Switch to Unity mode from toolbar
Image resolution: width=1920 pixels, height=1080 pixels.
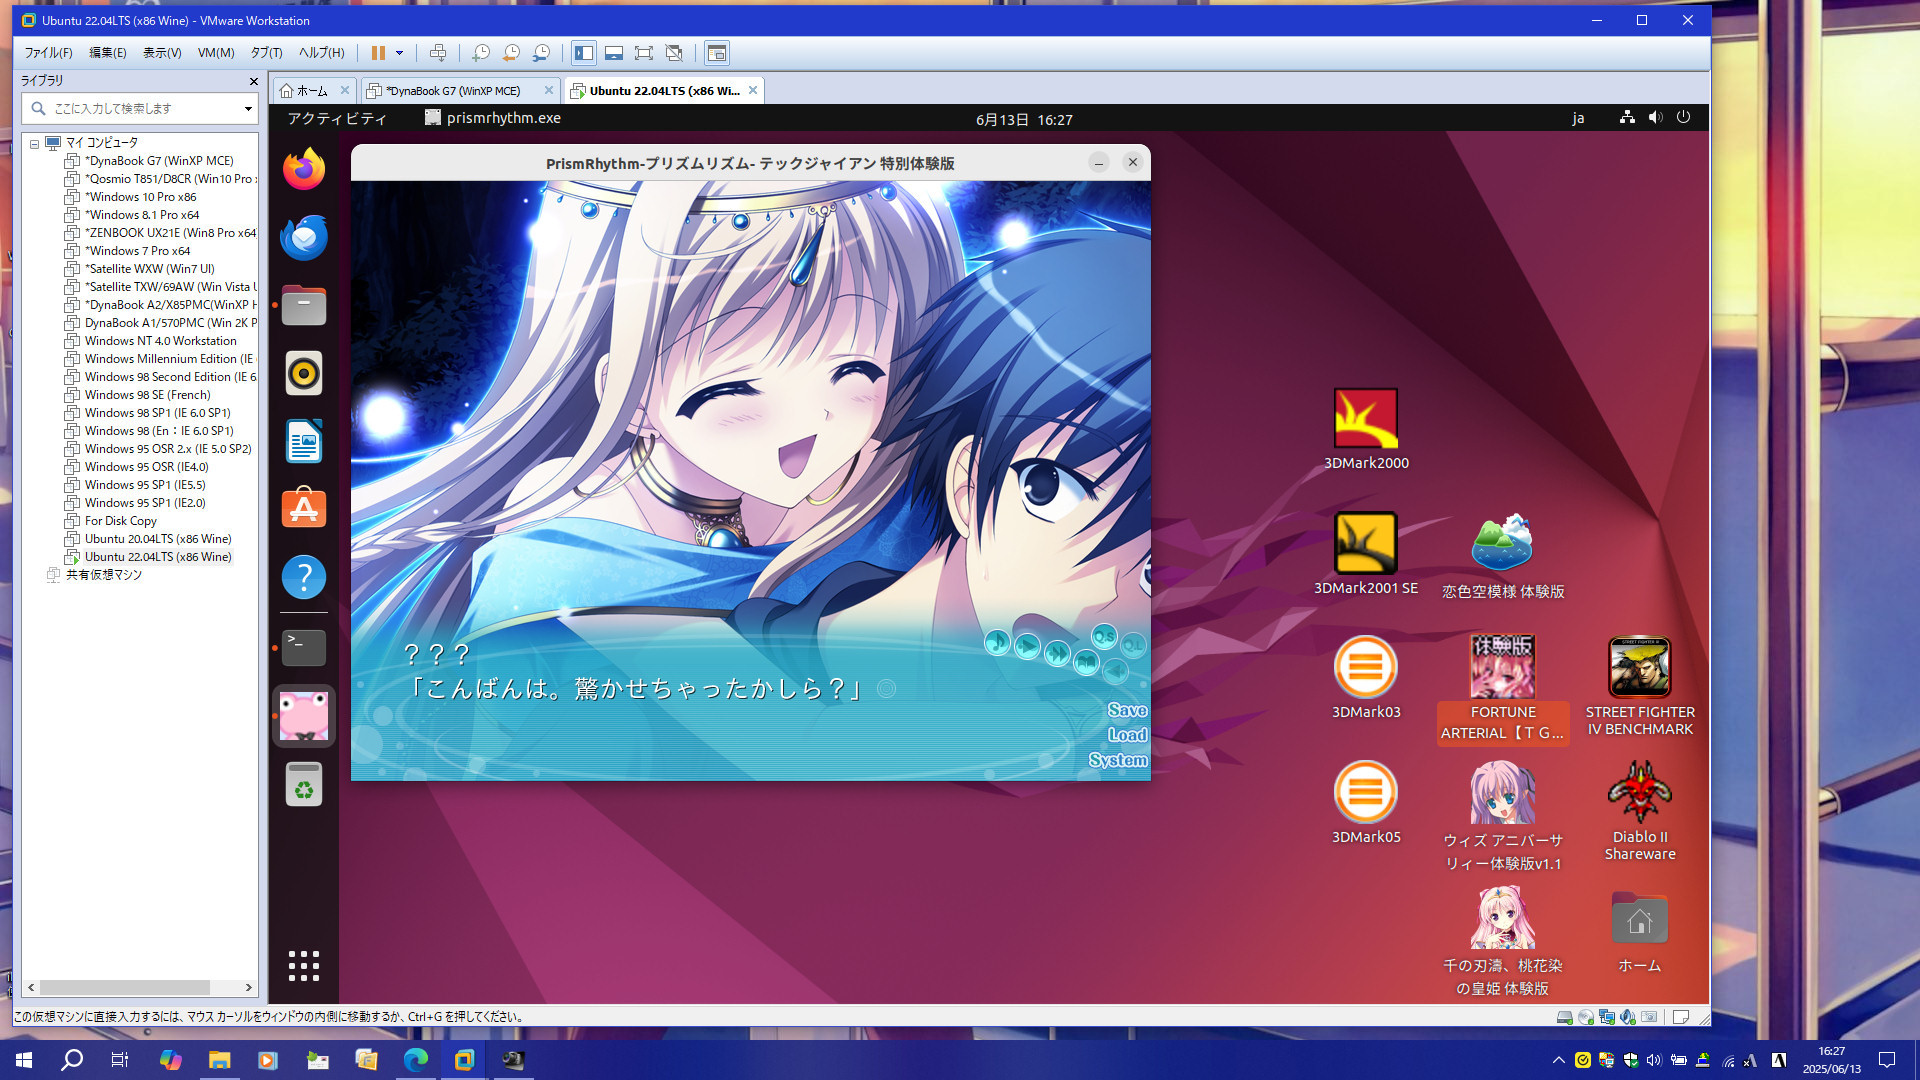[674, 53]
